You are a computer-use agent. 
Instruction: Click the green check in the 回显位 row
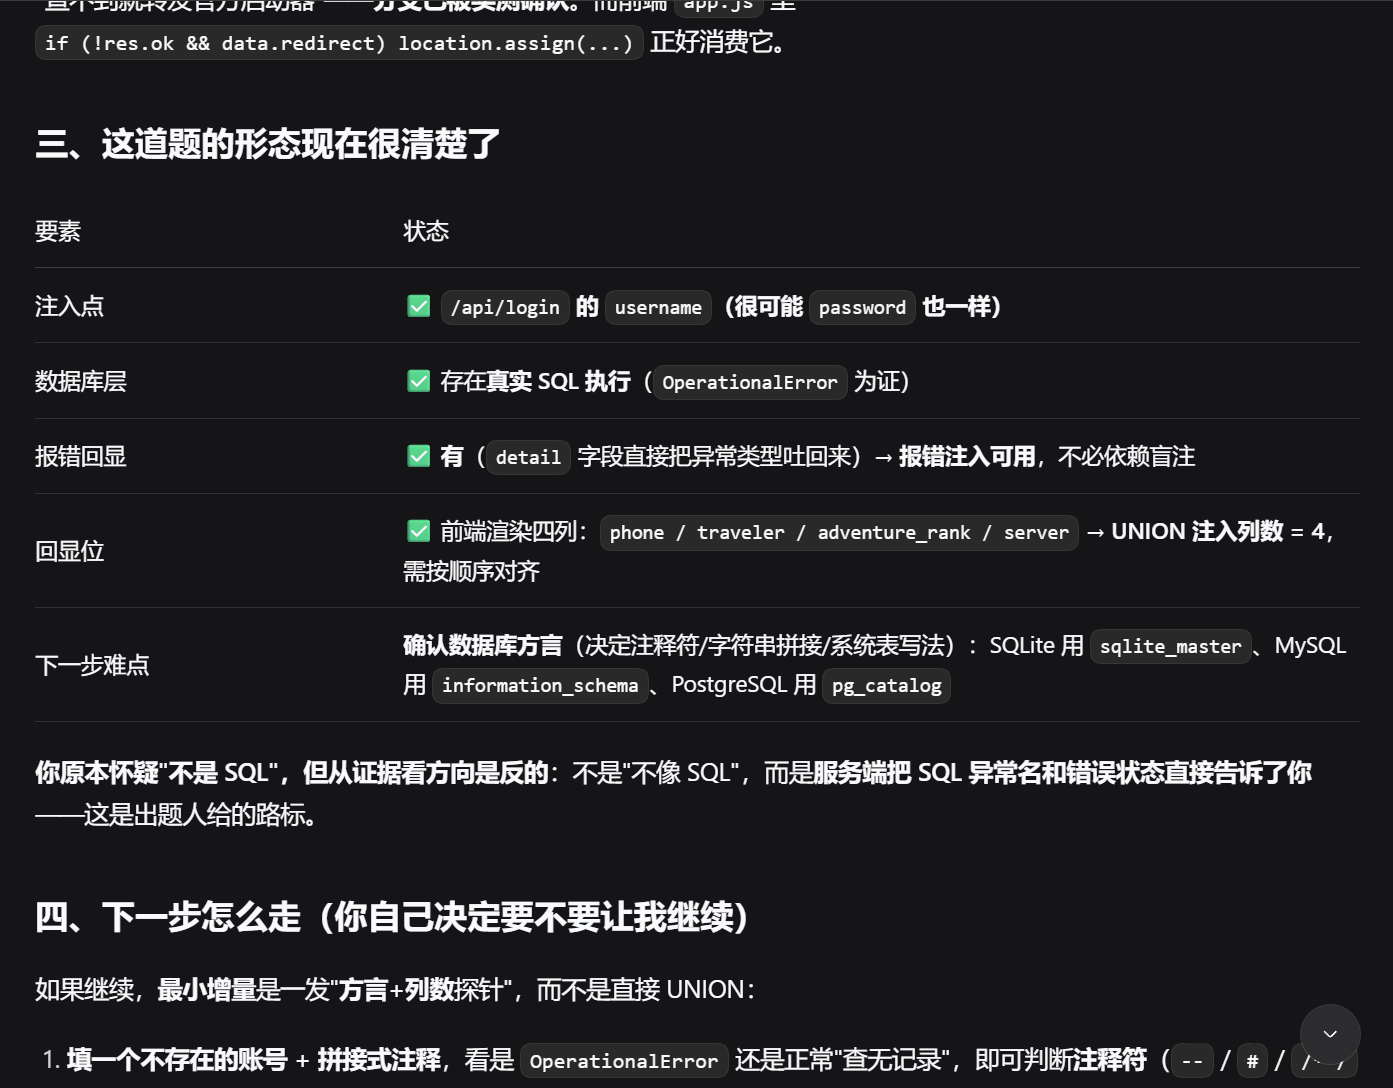tap(419, 531)
